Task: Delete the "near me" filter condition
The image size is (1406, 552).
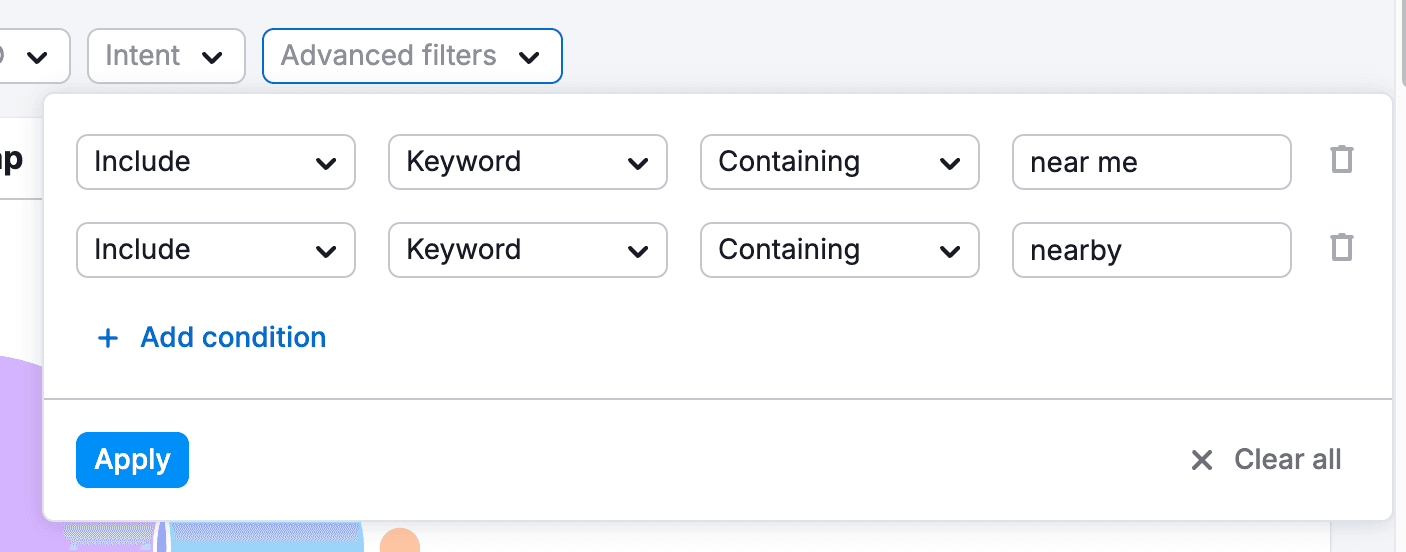Action: pos(1341,160)
